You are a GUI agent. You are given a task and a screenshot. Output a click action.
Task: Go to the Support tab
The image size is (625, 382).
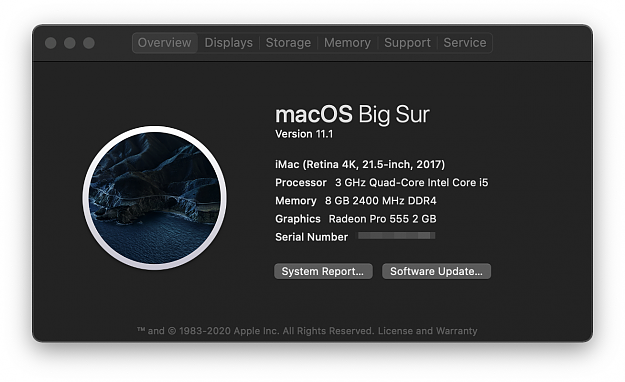click(407, 43)
